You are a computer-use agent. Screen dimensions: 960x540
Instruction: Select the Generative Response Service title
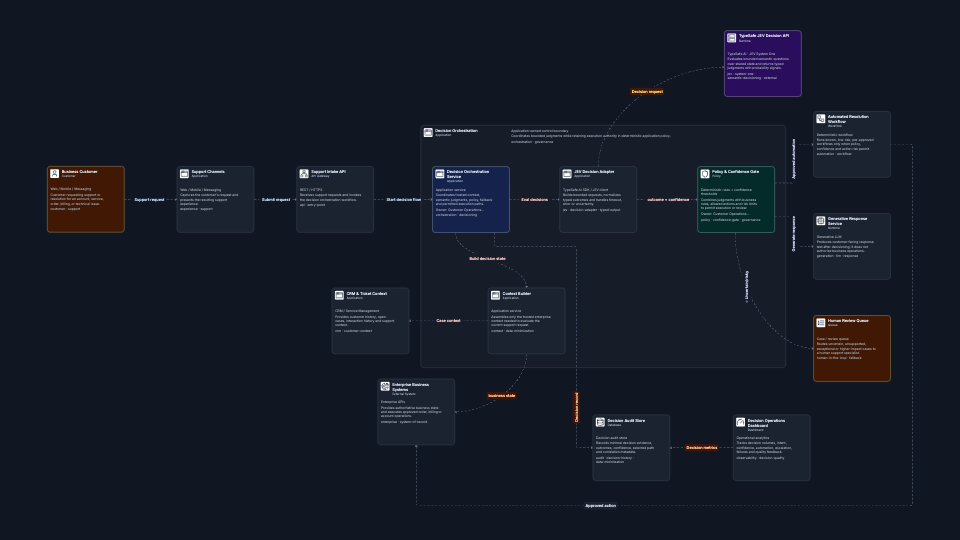click(847, 221)
